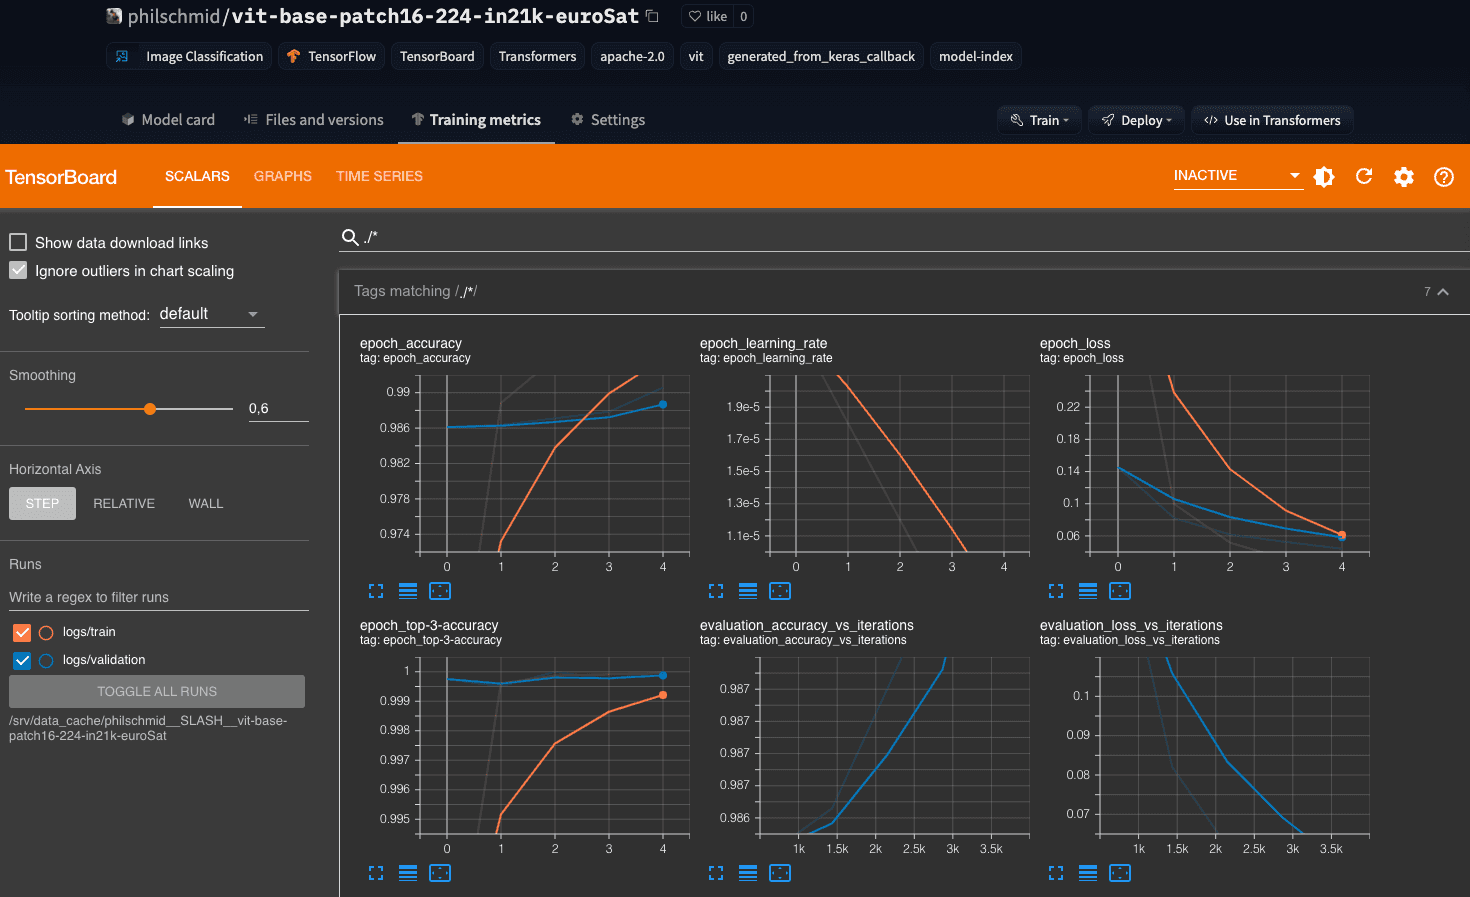Open the Settings tab

tap(608, 120)
